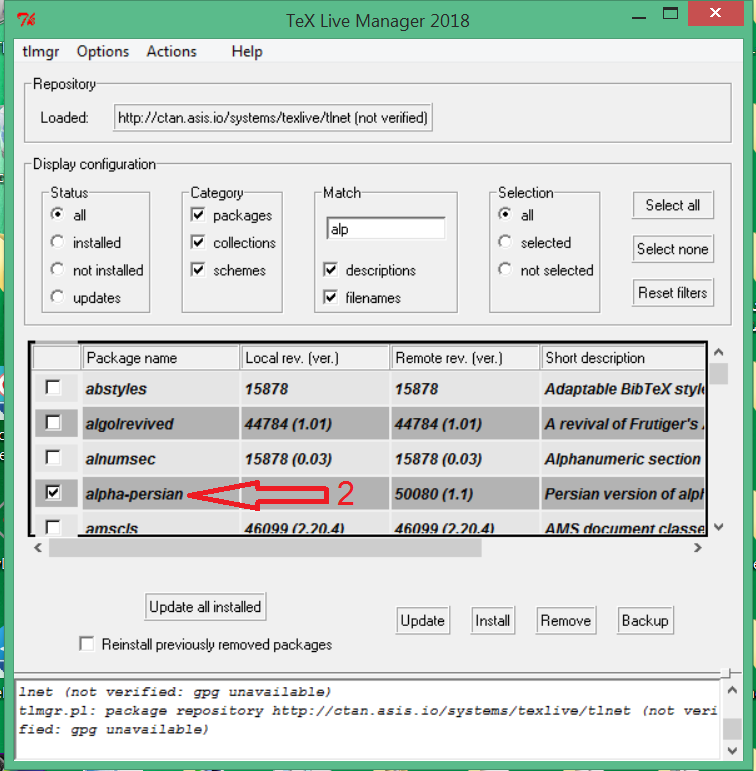Click the TeX Live Tk title bar icon

click(x=26, y=20)
